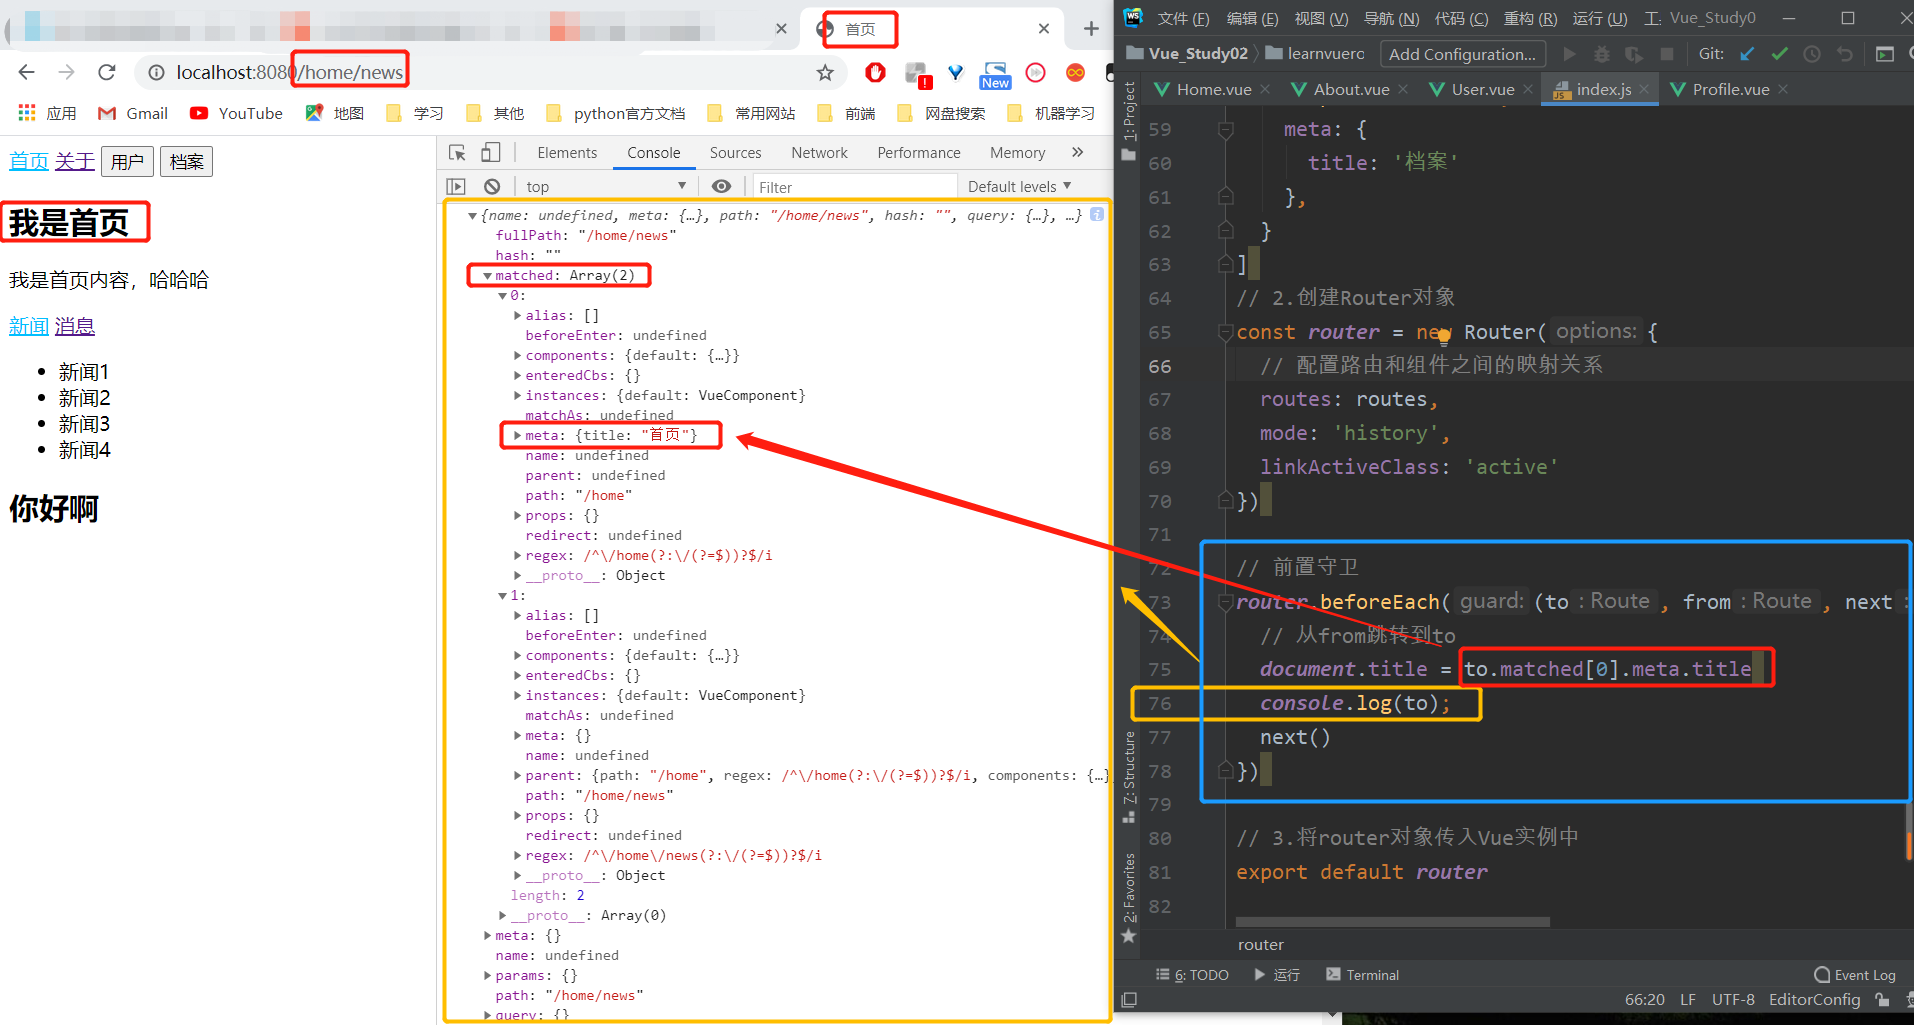Toggle the 1: Project side panel
This screenshot has height=1025, width=1914.
point(1129,120)
